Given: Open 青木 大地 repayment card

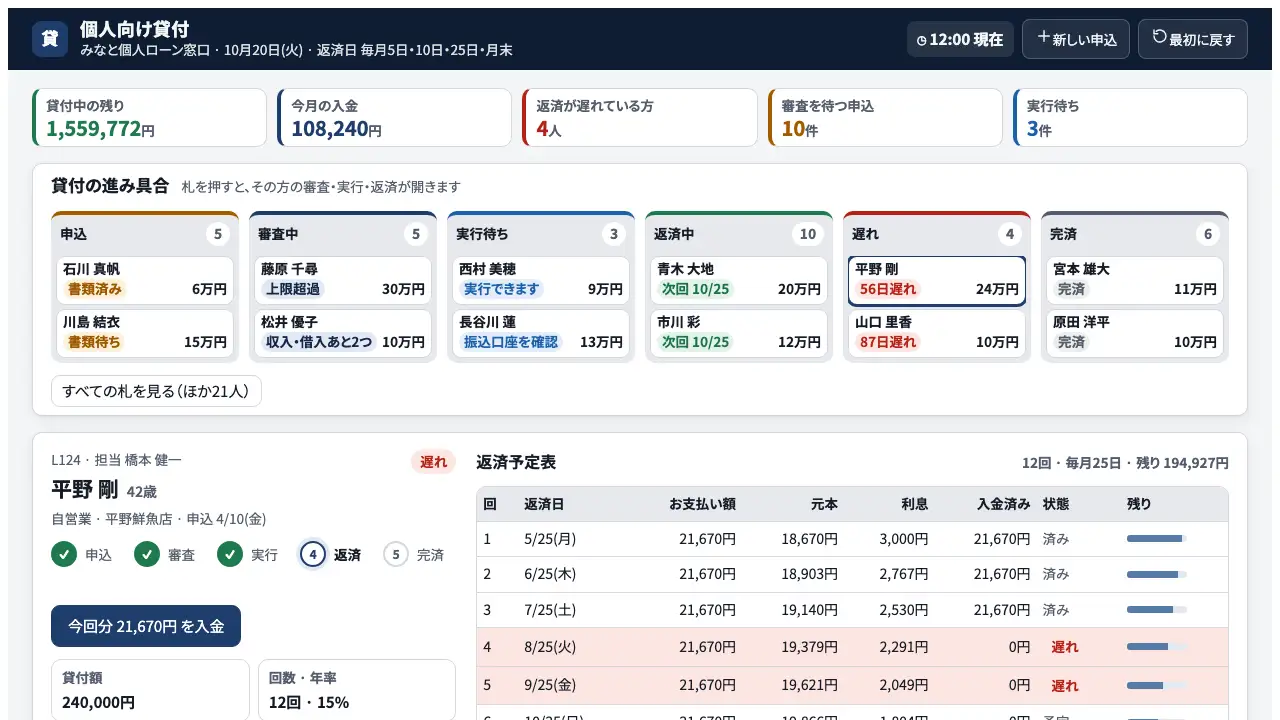Looking at the screenshot, I should pyautogui.click(x=739, y=280).
